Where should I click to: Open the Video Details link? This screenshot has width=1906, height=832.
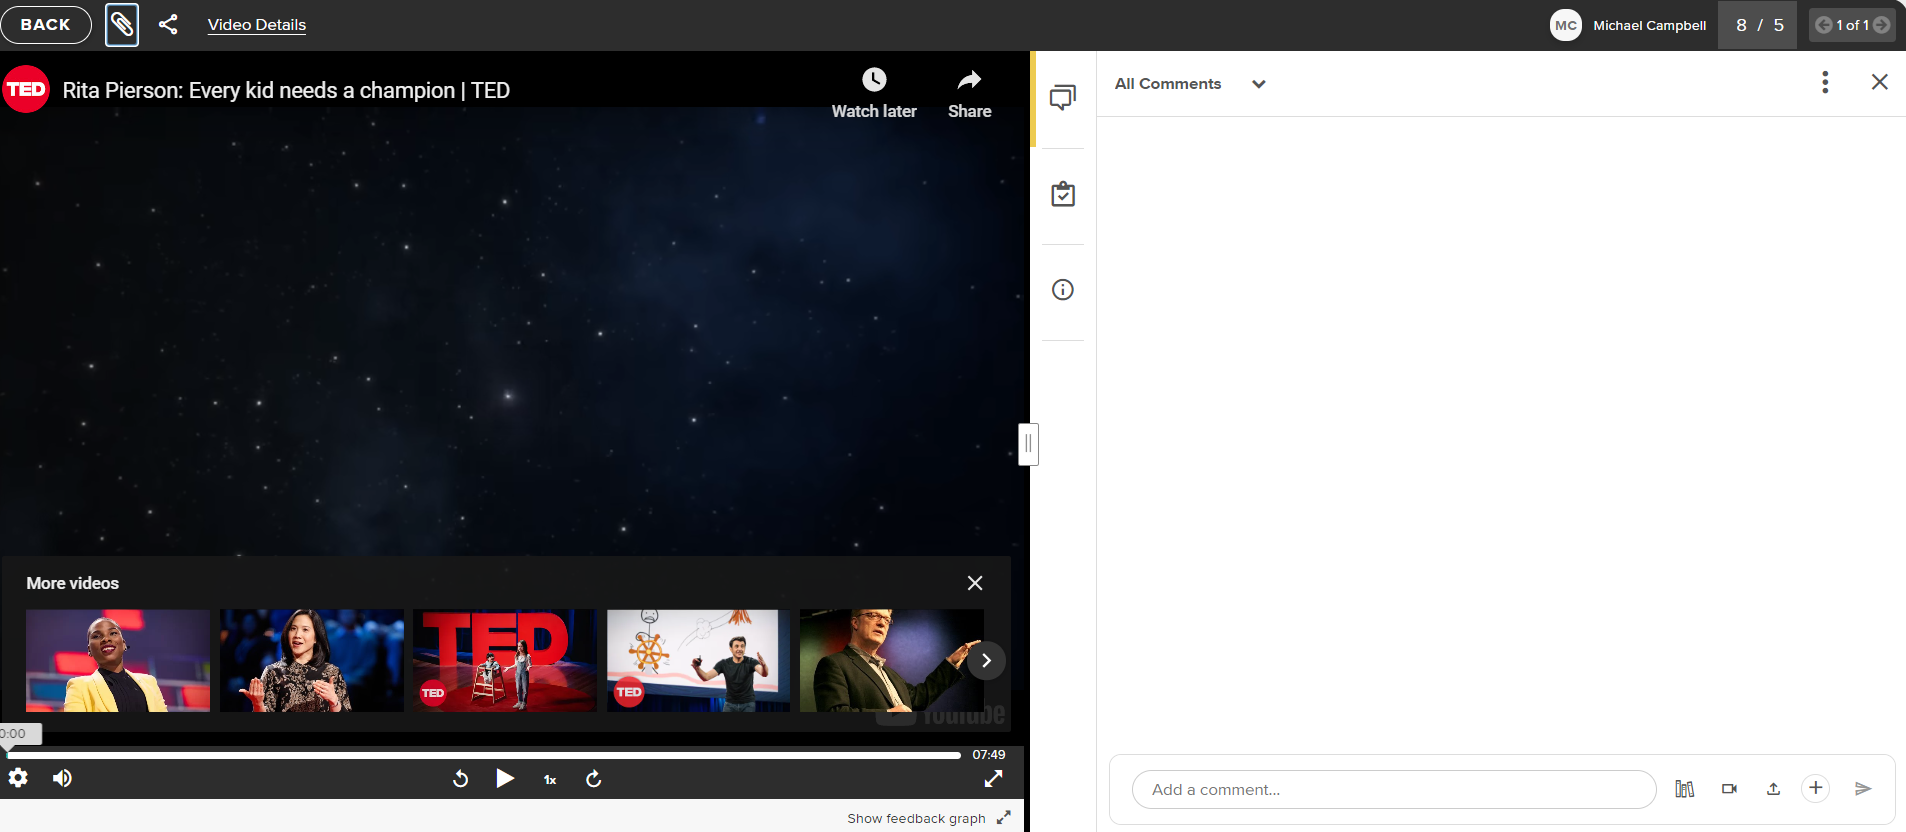(257, 25)
